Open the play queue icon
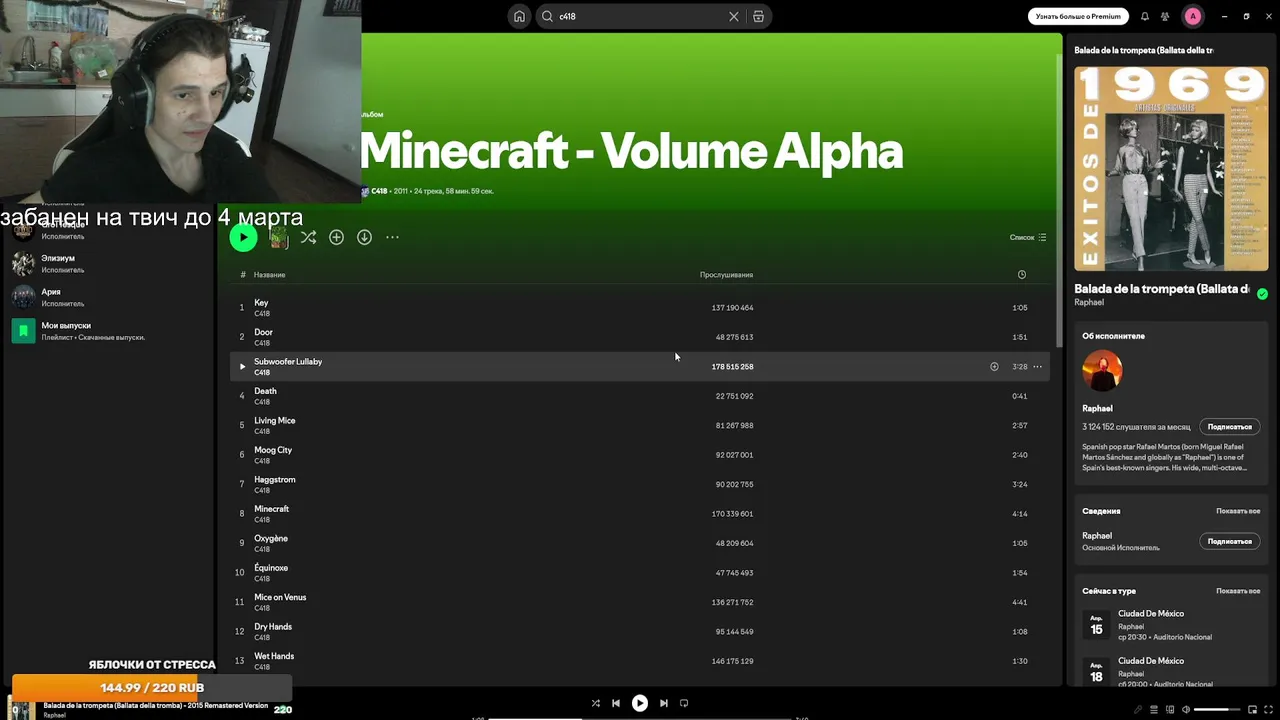Image resolution: width=1280 pixels, height=720 pixels. (1154, 709)
